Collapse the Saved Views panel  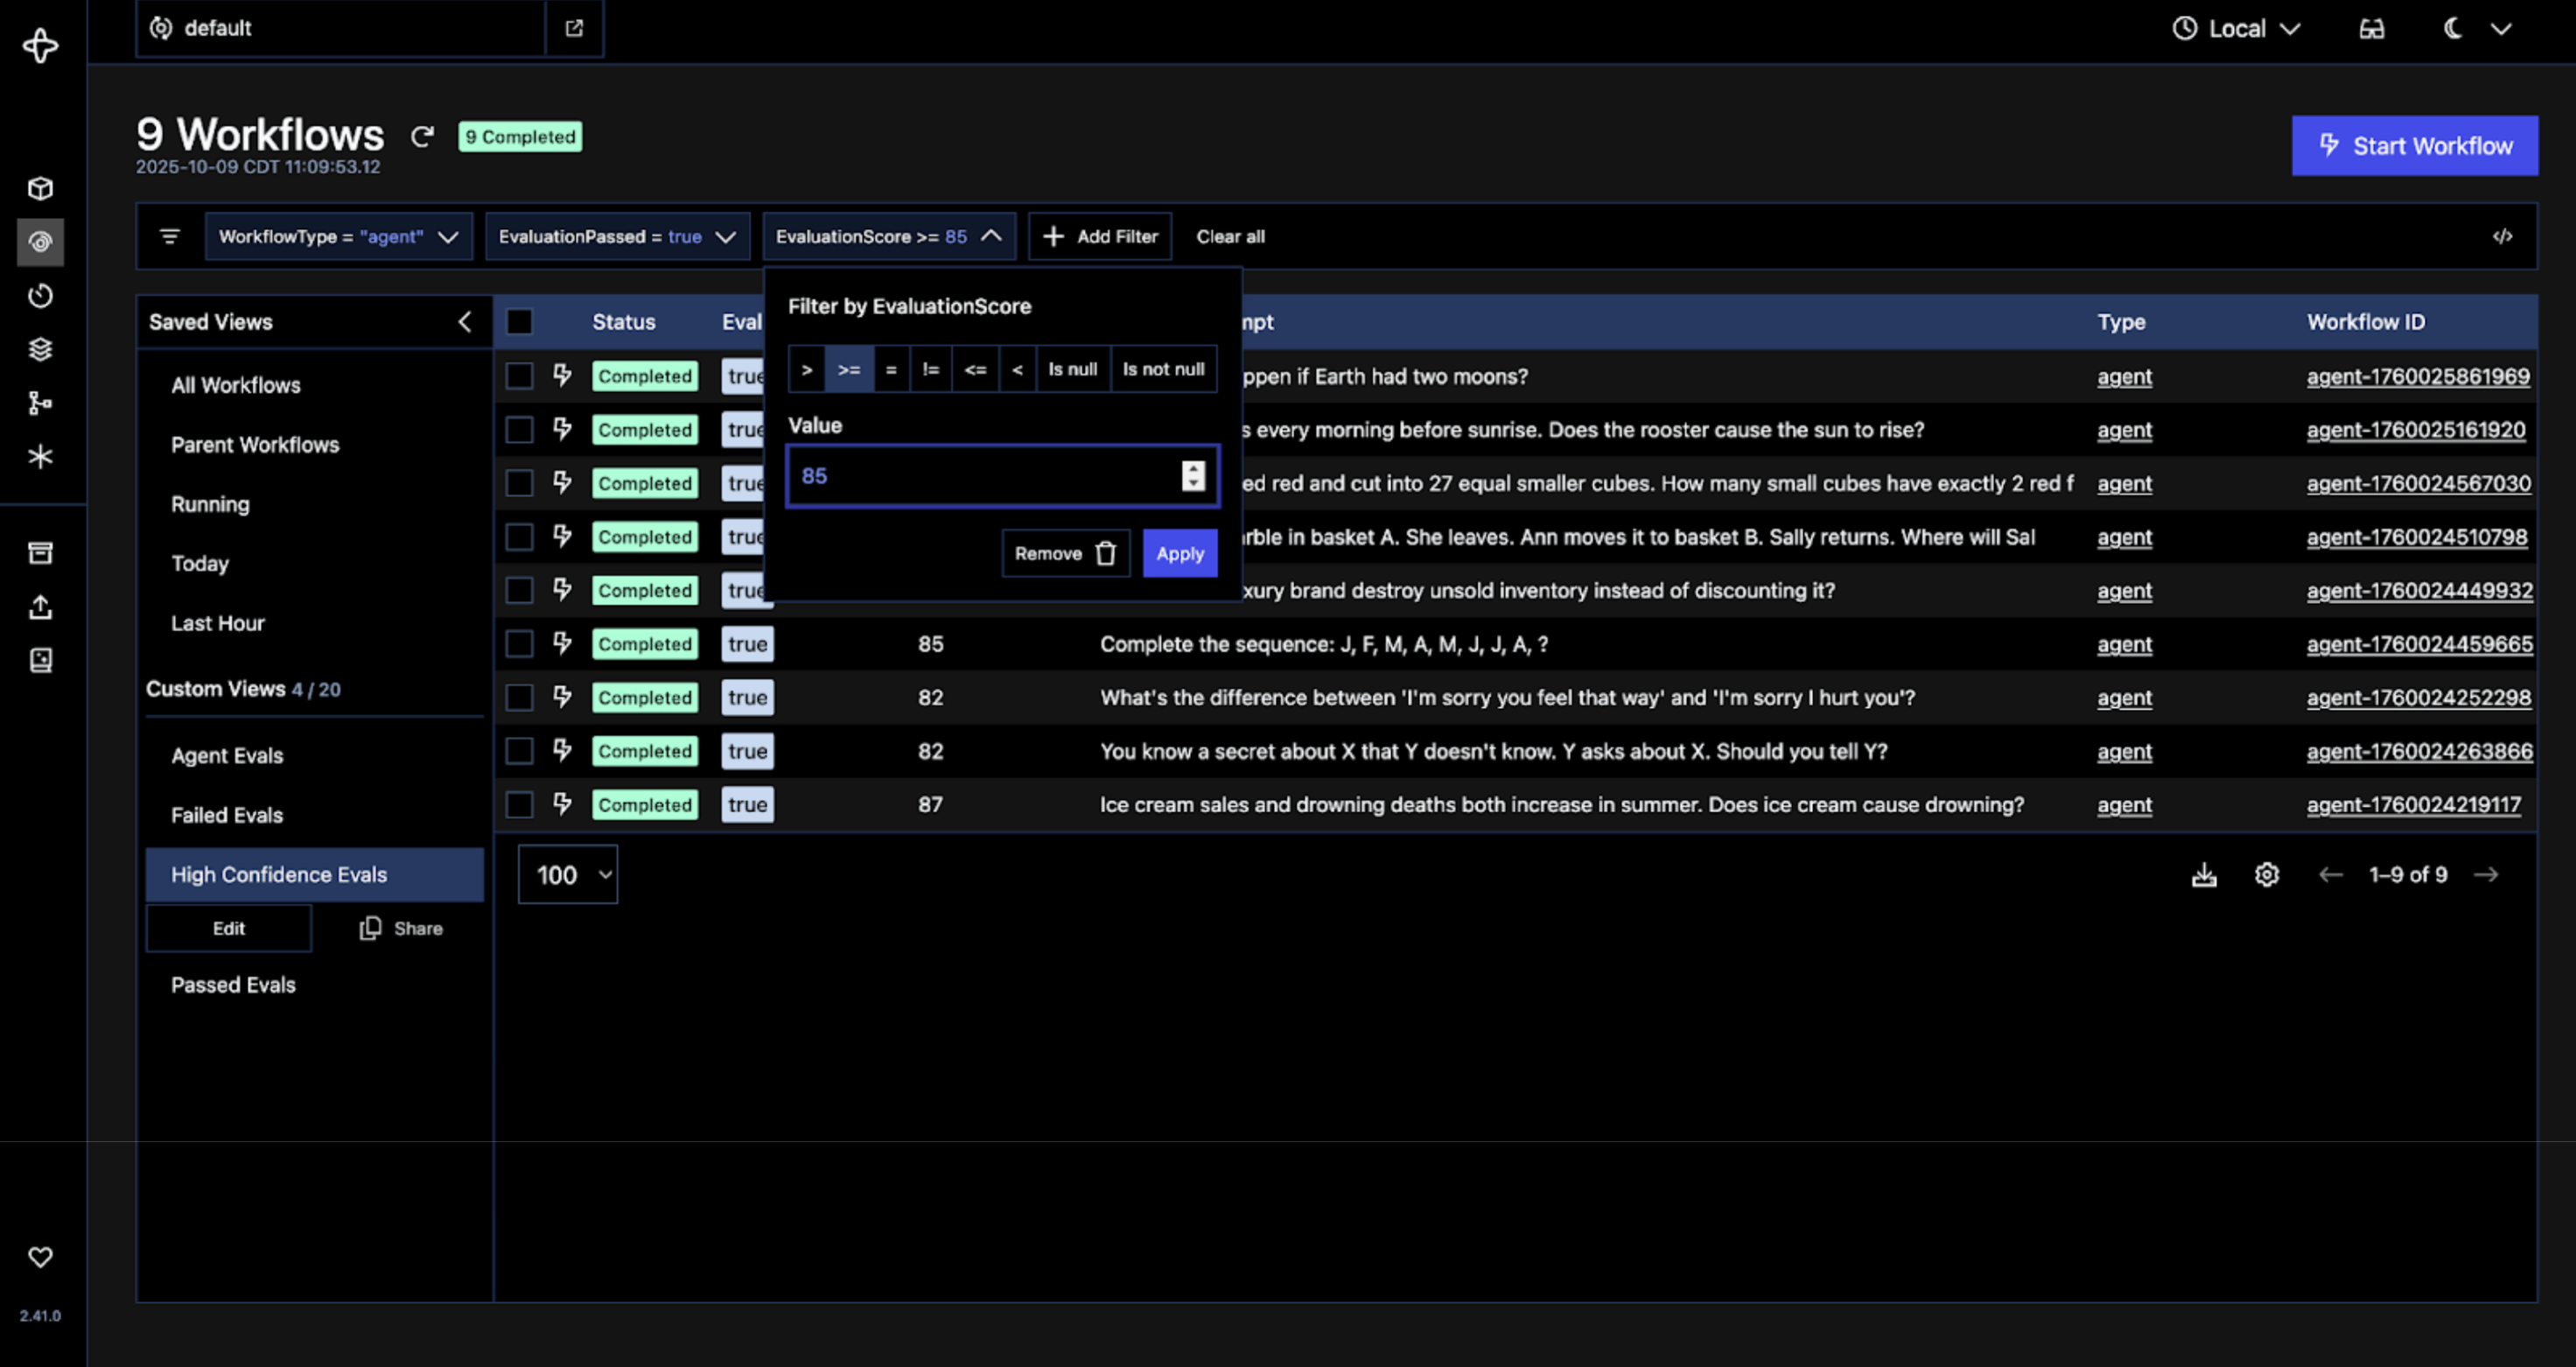click(x=465, y=322)
